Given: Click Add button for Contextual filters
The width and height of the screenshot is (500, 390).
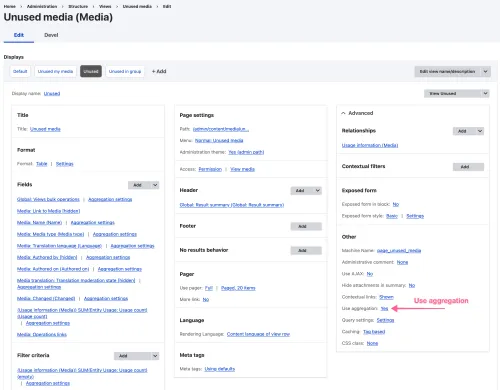Looking at the screenshot, I should (468, 167).
